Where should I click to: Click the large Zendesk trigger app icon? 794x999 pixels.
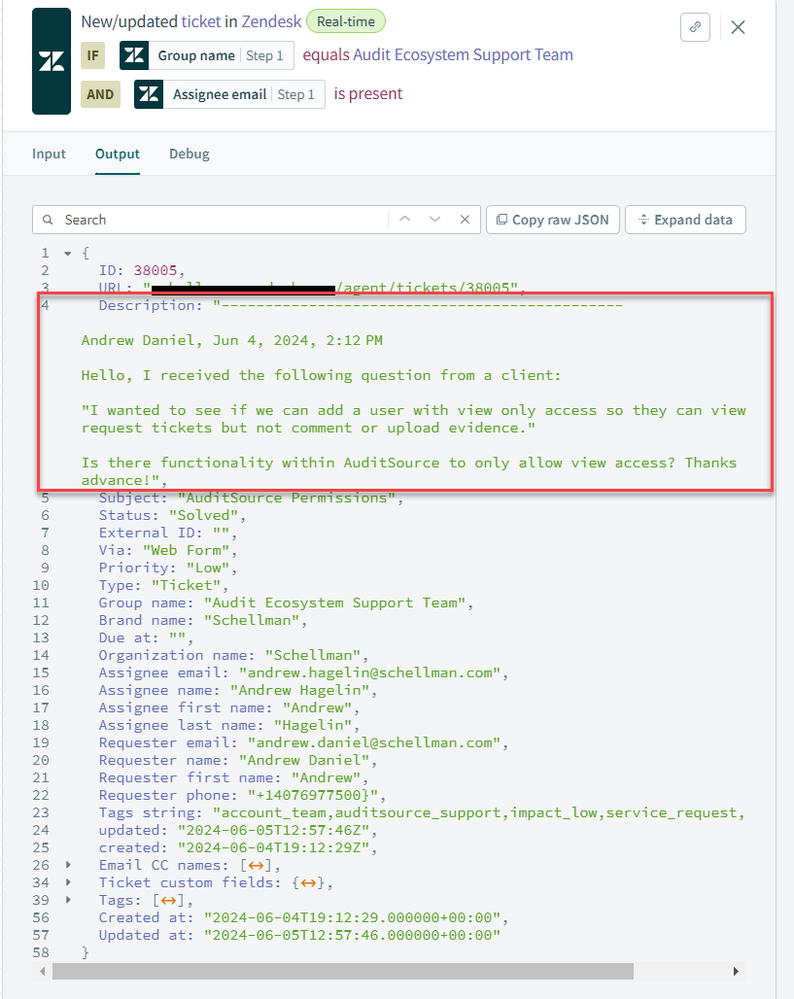coord(52,61)
